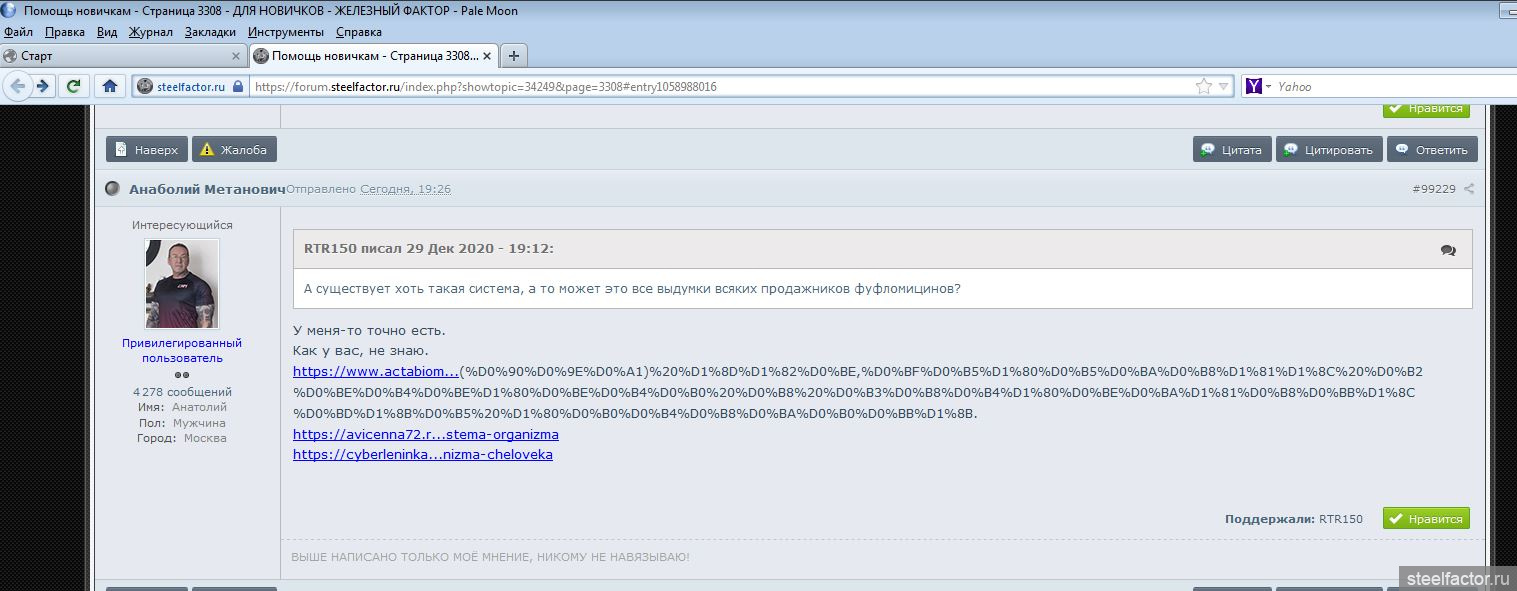Viewport: 1517px width, 591px height.
Task: Click the Интересующийся user title
Action: point(182,226)
